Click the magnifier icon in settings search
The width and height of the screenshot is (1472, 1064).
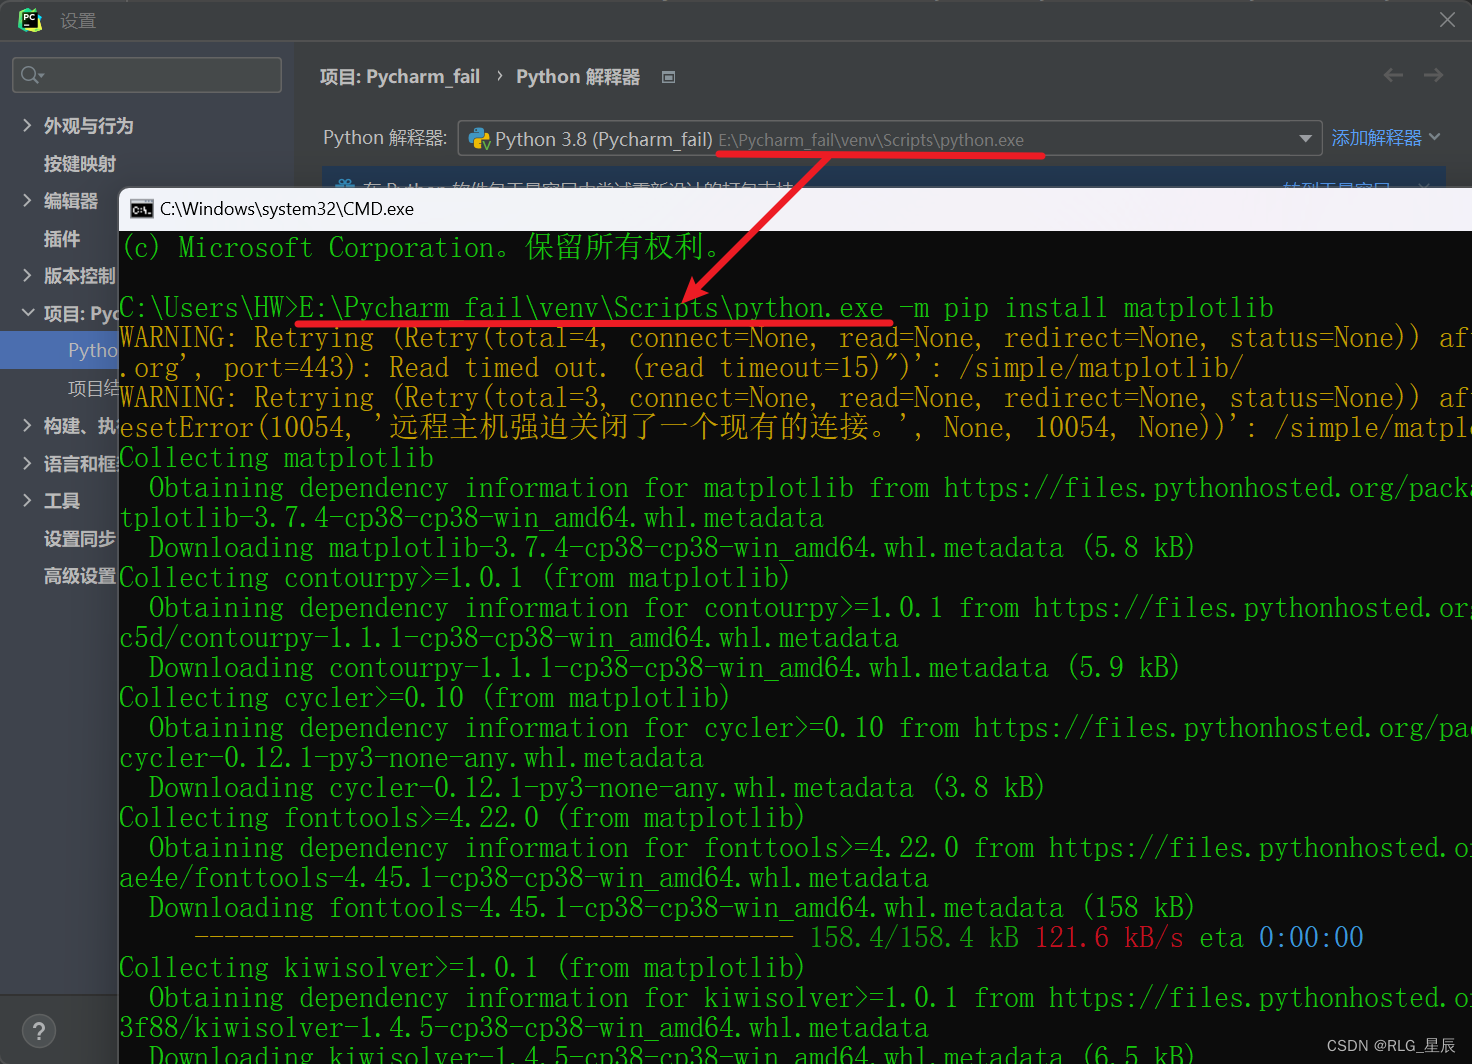point(32,74)
